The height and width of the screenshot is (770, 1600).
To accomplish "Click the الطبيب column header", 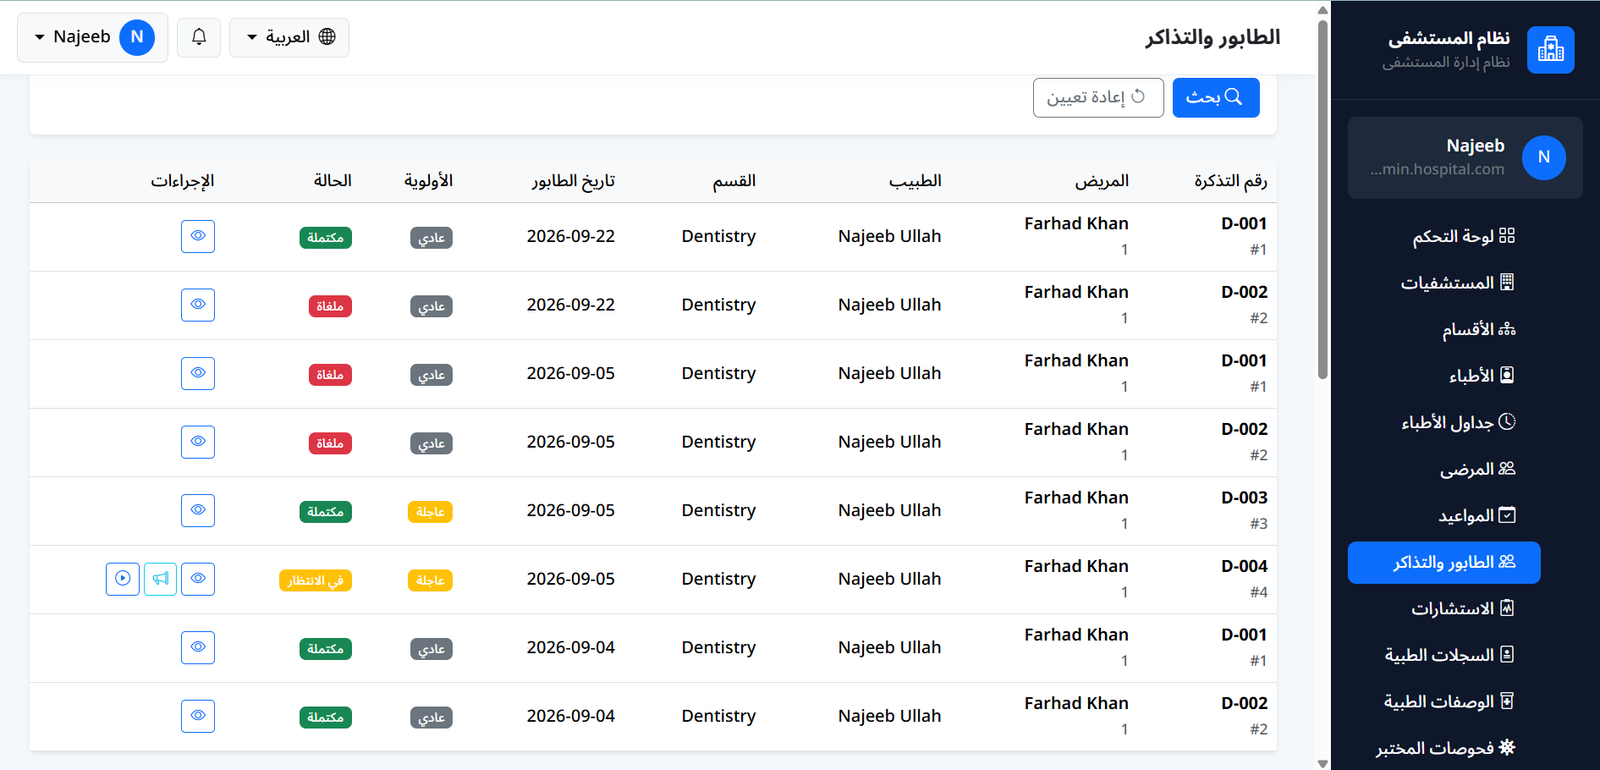I will [915, 181].
